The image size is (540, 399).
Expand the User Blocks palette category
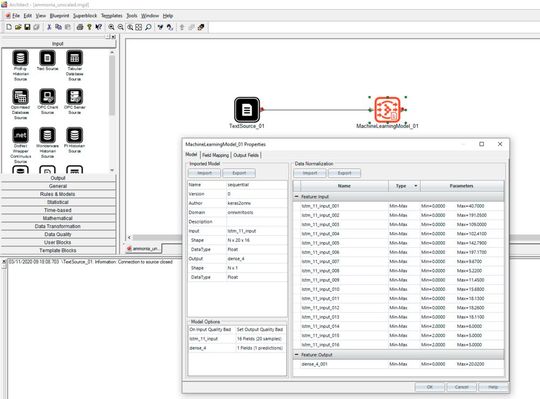[x=58, y=242]
